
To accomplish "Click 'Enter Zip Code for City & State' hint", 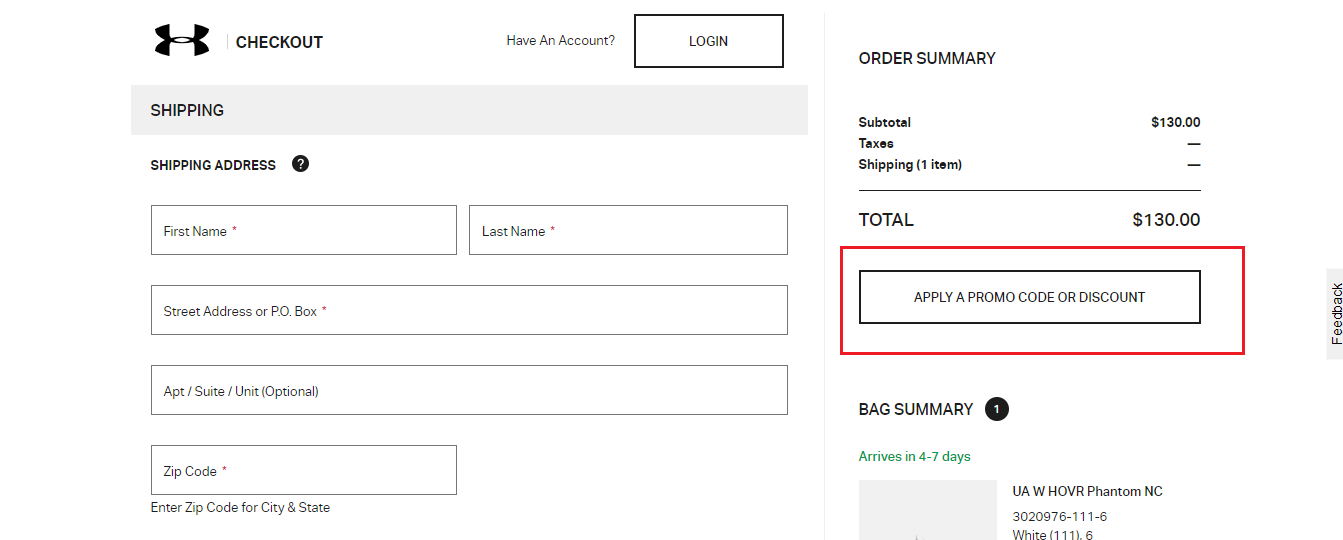I will pos(240,507).
